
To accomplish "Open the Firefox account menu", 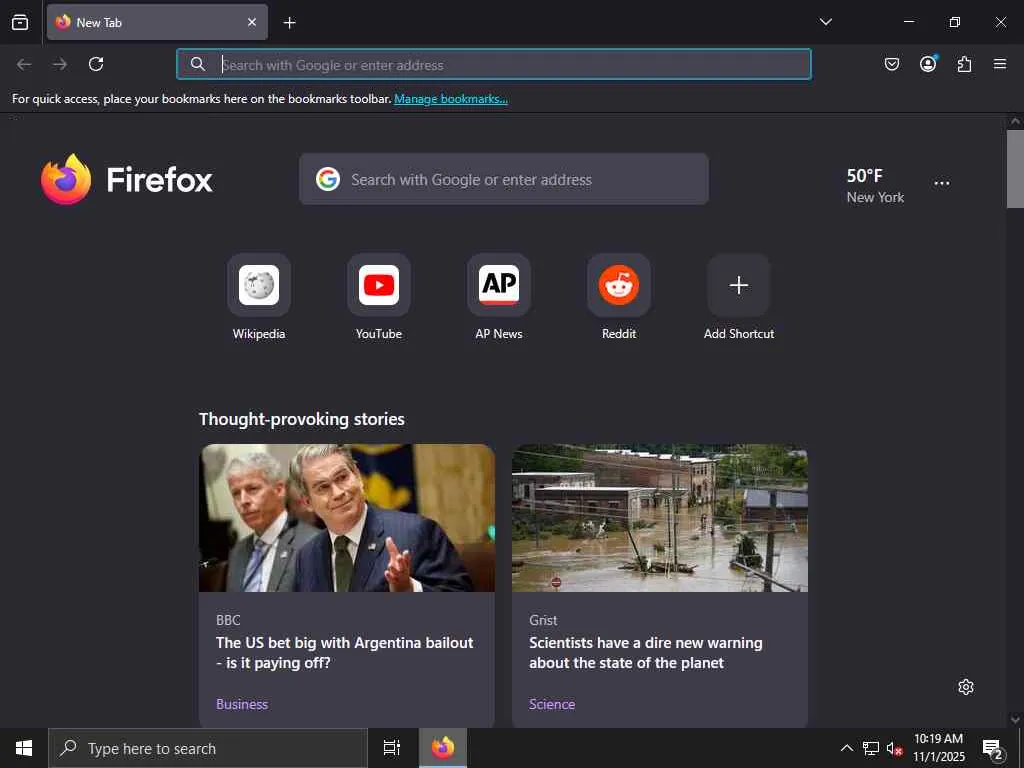I will (x=928, y=63).
